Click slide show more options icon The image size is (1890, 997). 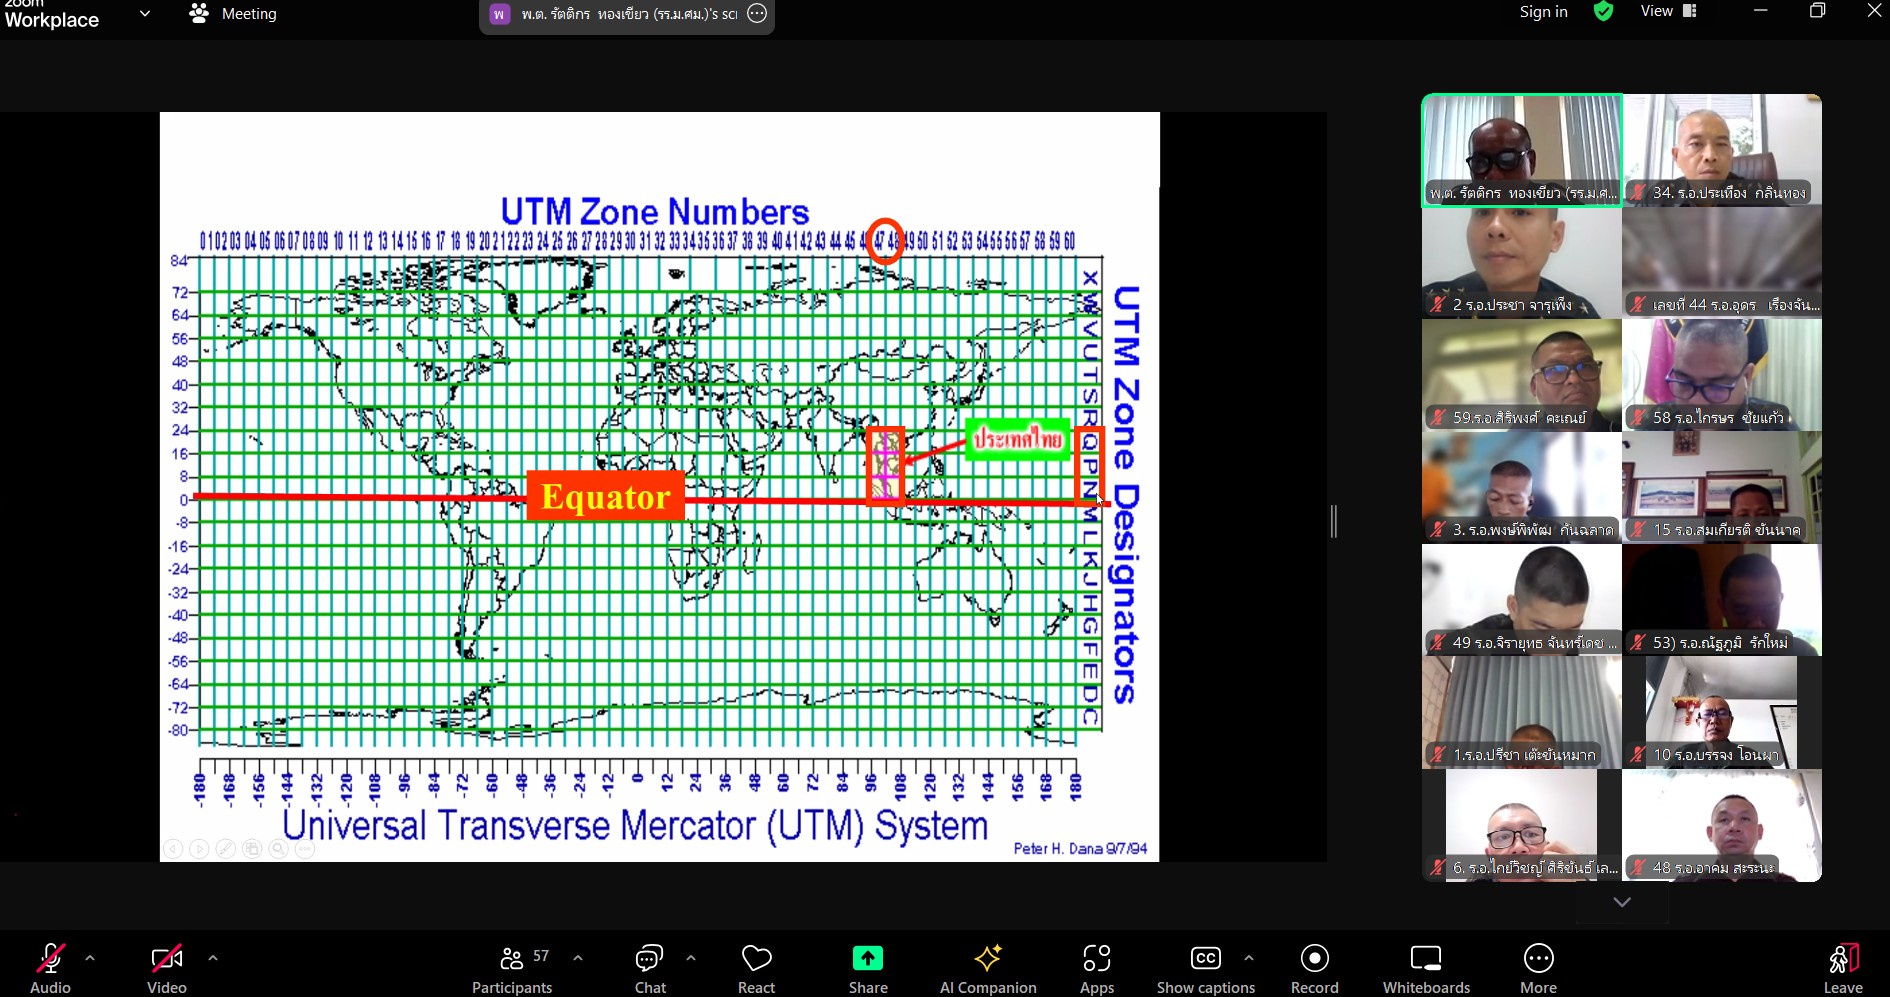(305, 849)
